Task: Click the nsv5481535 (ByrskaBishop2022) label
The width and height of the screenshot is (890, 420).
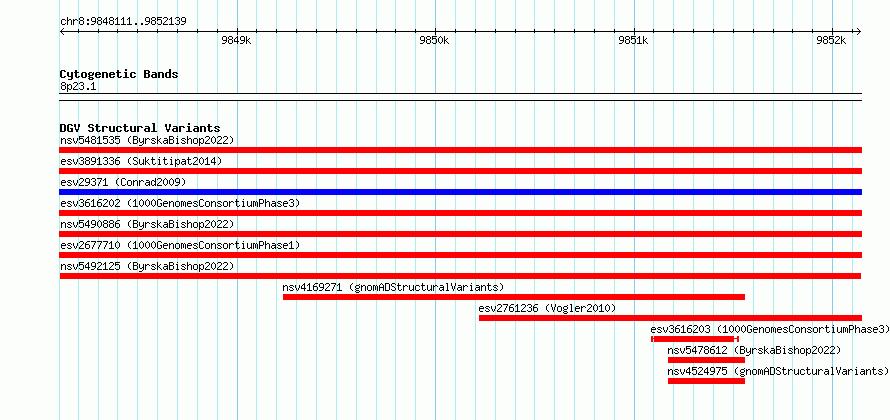Action: 147,140
